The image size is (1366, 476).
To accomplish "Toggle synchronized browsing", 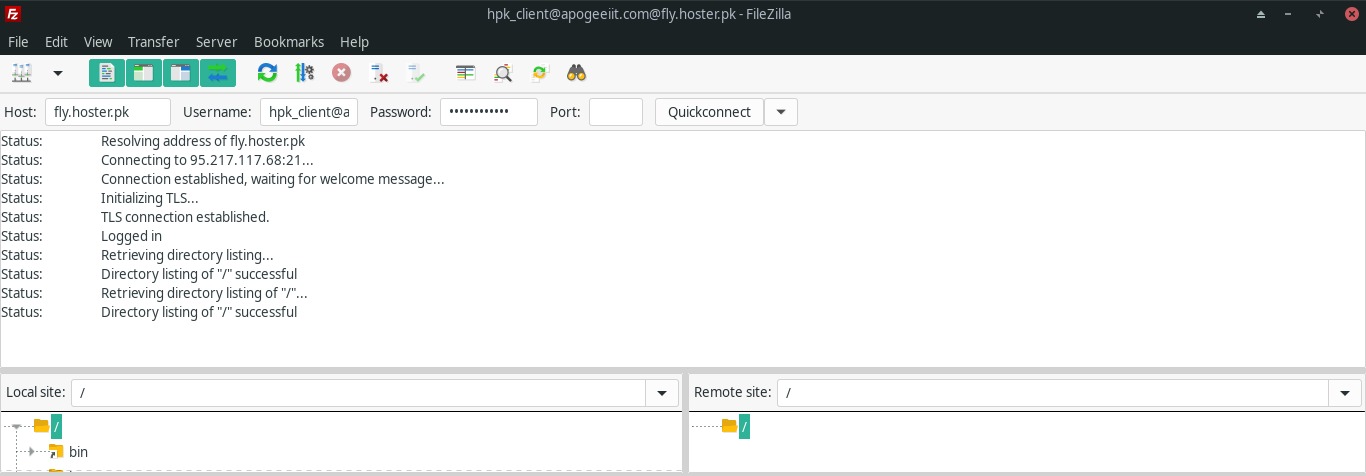I will pyautogui.click(x=540, y=73).
